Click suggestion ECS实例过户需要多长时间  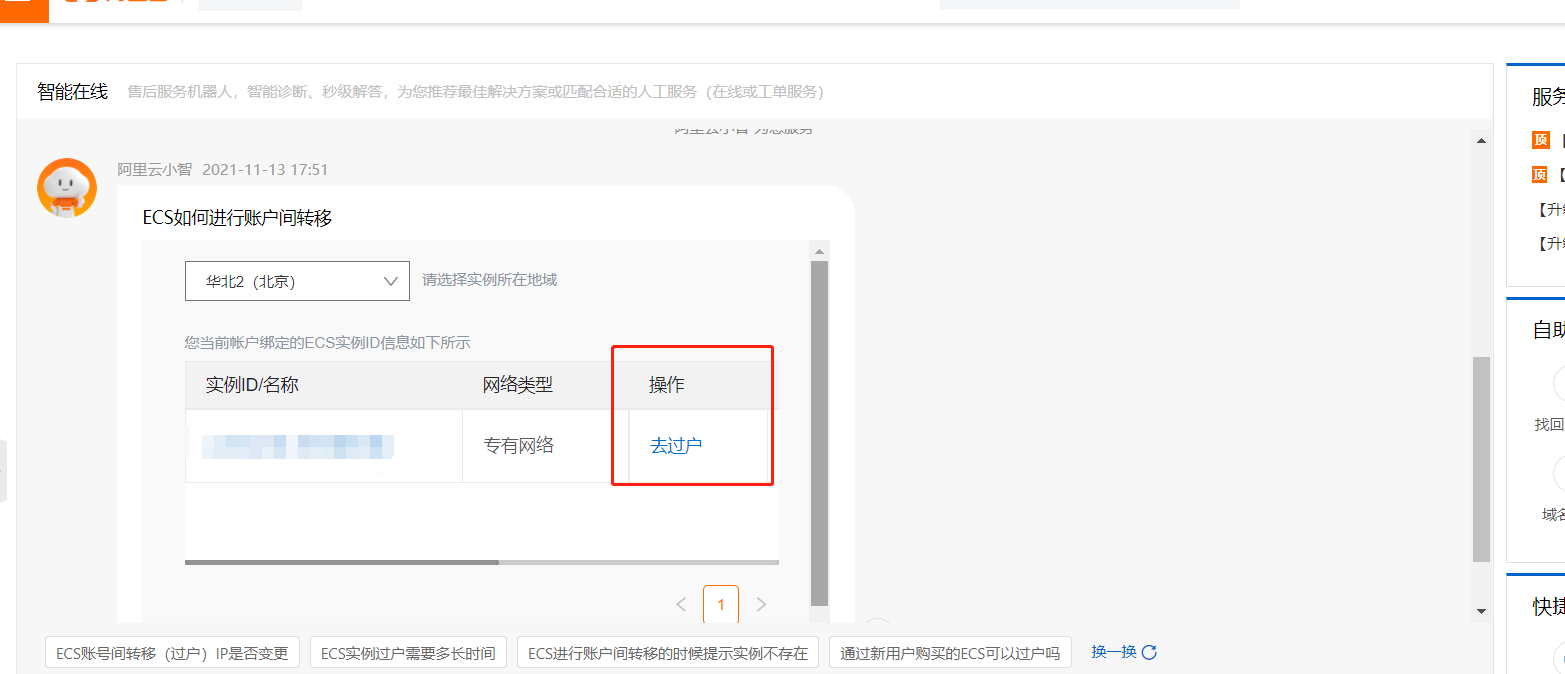coord(408,653)
